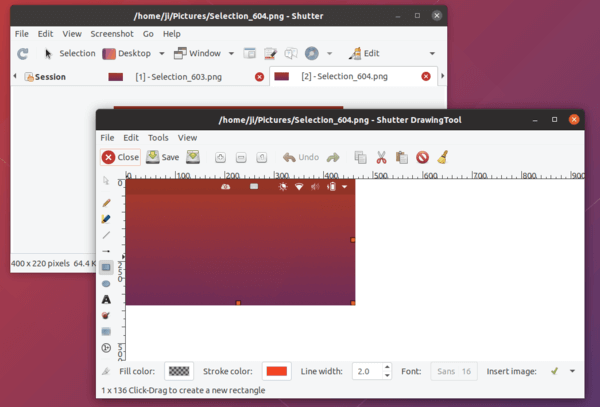Screen dimensions: 600x407
Task: Open the web capture dropdown arrow
Action: 329,54
